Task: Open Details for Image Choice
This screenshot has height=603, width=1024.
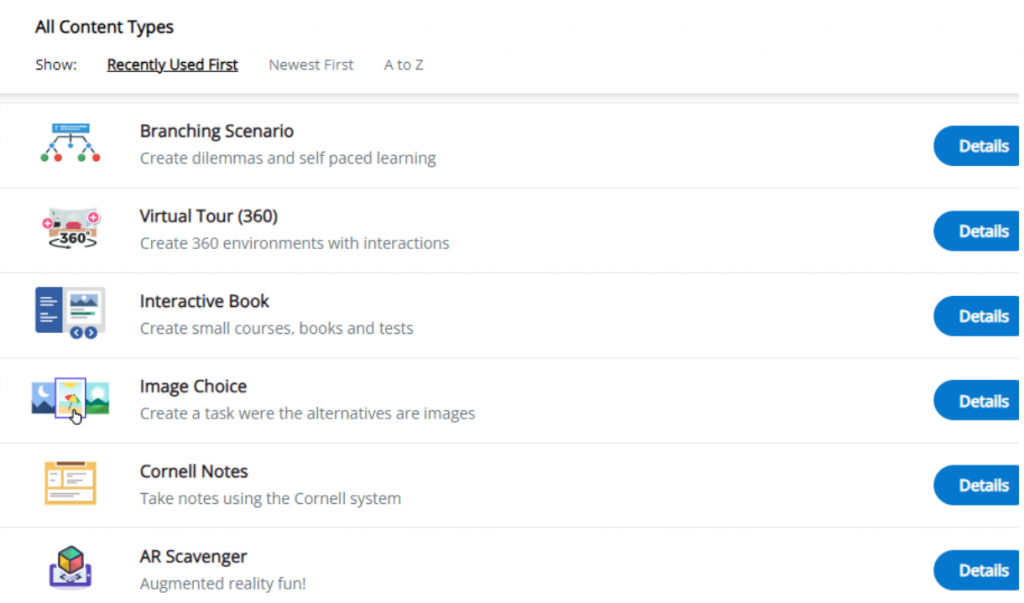Action: 977,400
